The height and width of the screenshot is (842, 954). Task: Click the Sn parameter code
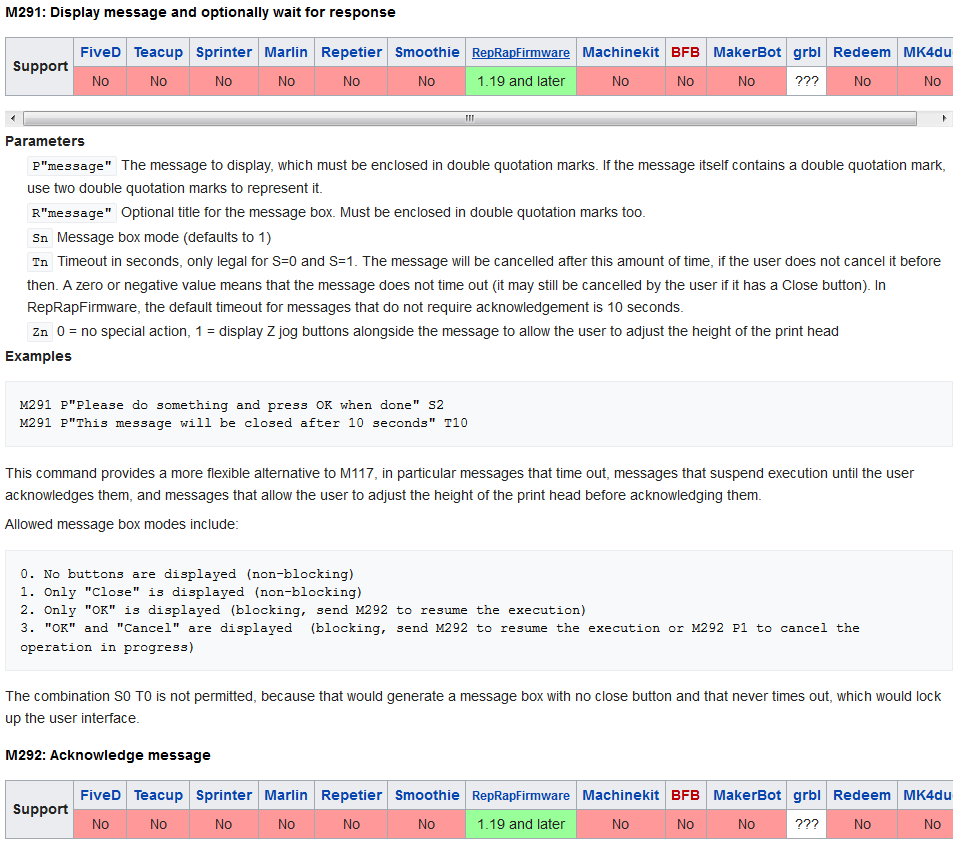[x=40, y=237]
